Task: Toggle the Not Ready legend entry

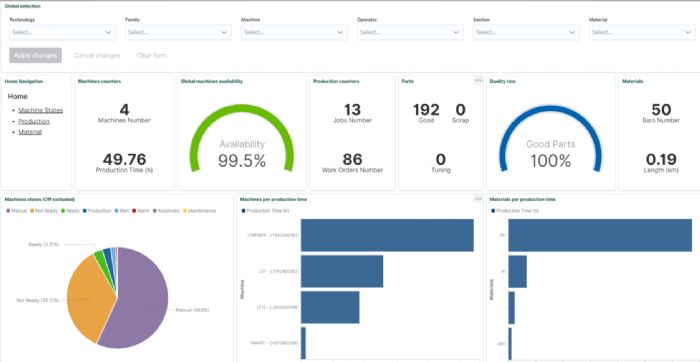Action: (x=44, y=211)
